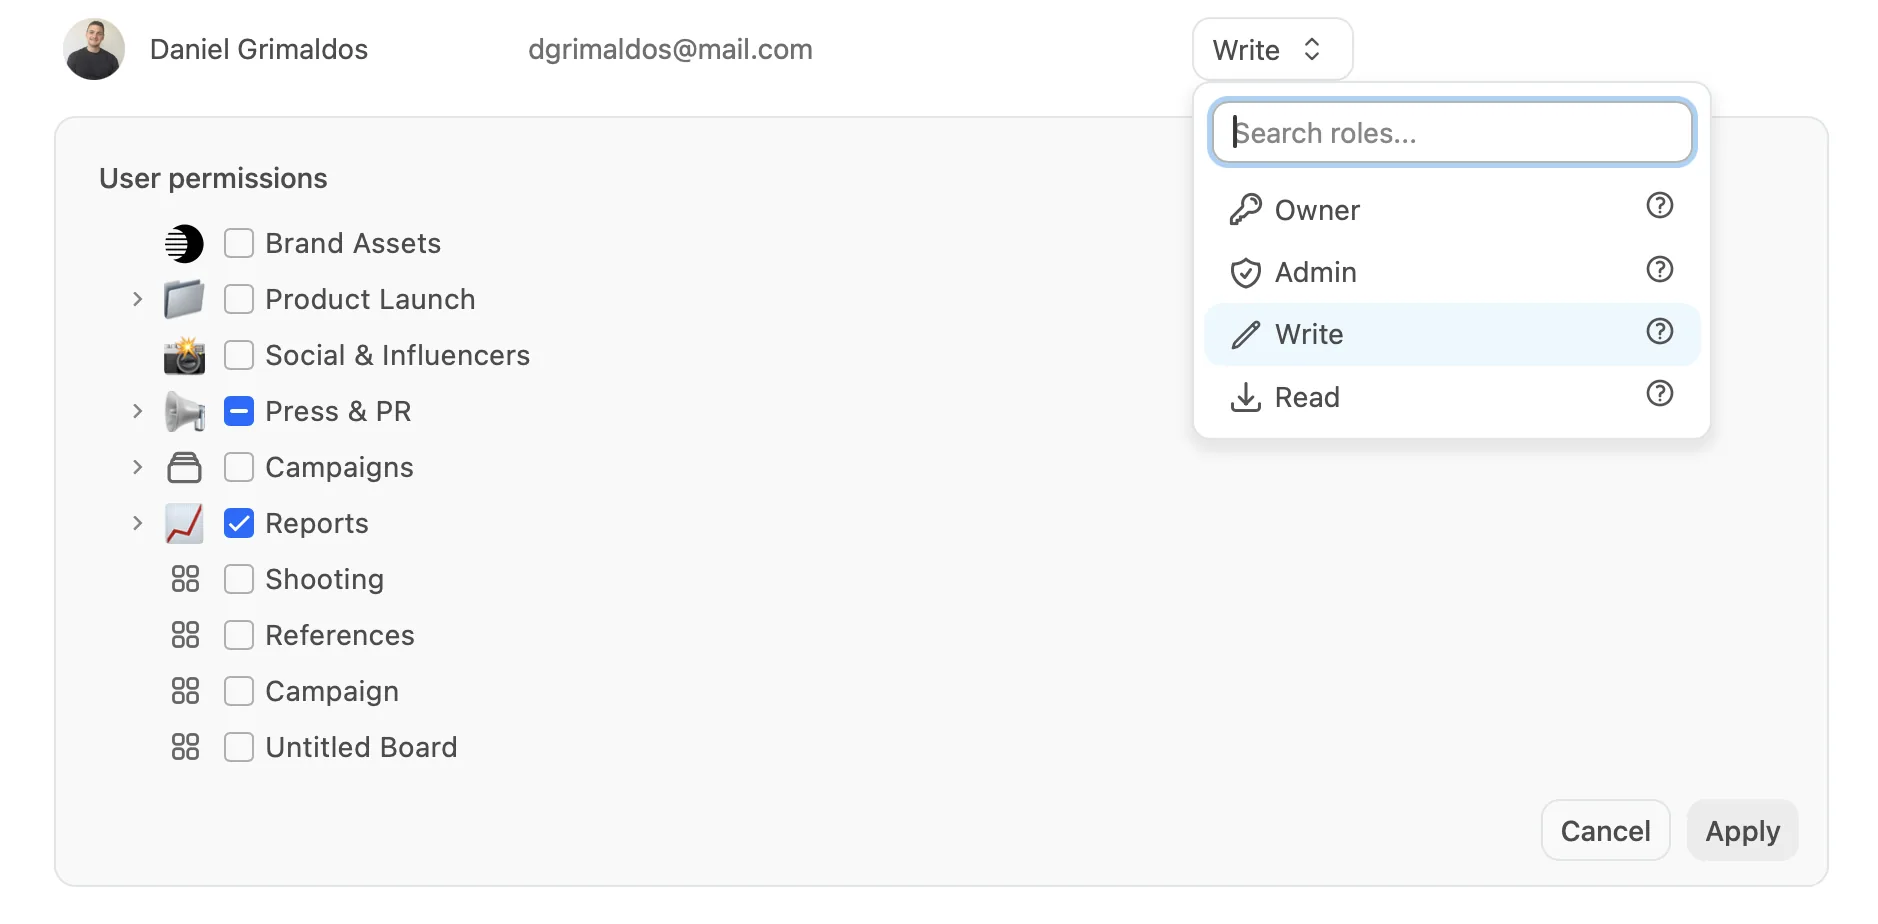Click the Daniel Grimaldos name text
The width and height of the screenshot is (1878, 924).
coord(259,49)
